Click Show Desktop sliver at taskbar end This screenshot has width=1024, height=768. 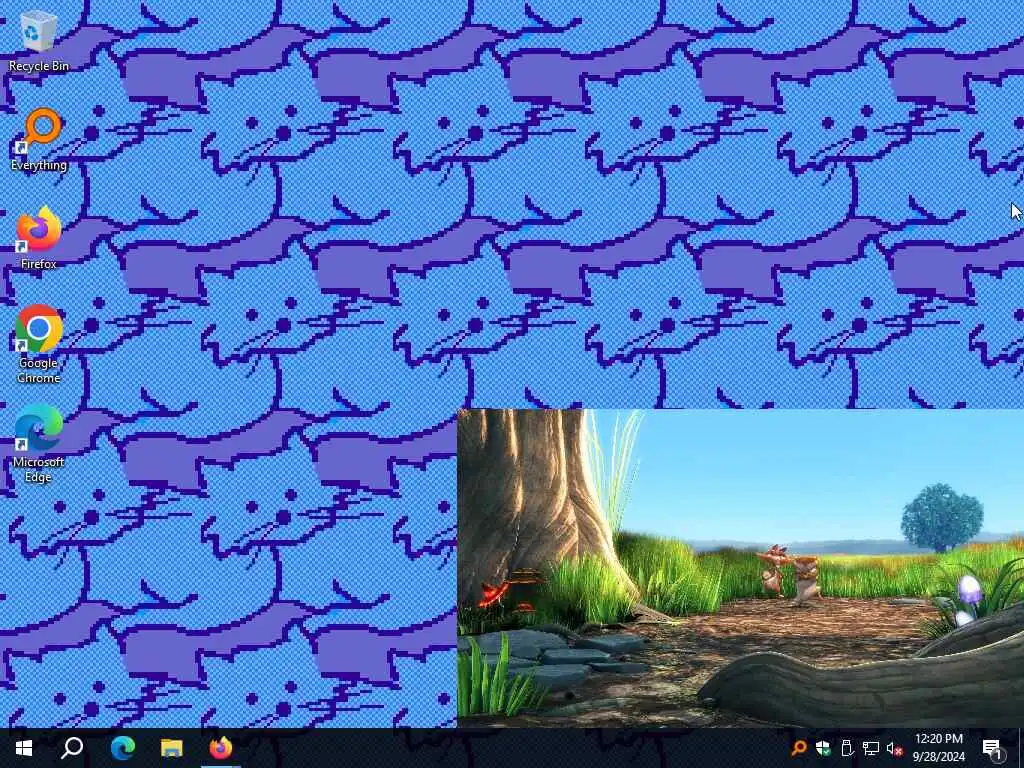pyautogui.click(x=1021, y=748)
